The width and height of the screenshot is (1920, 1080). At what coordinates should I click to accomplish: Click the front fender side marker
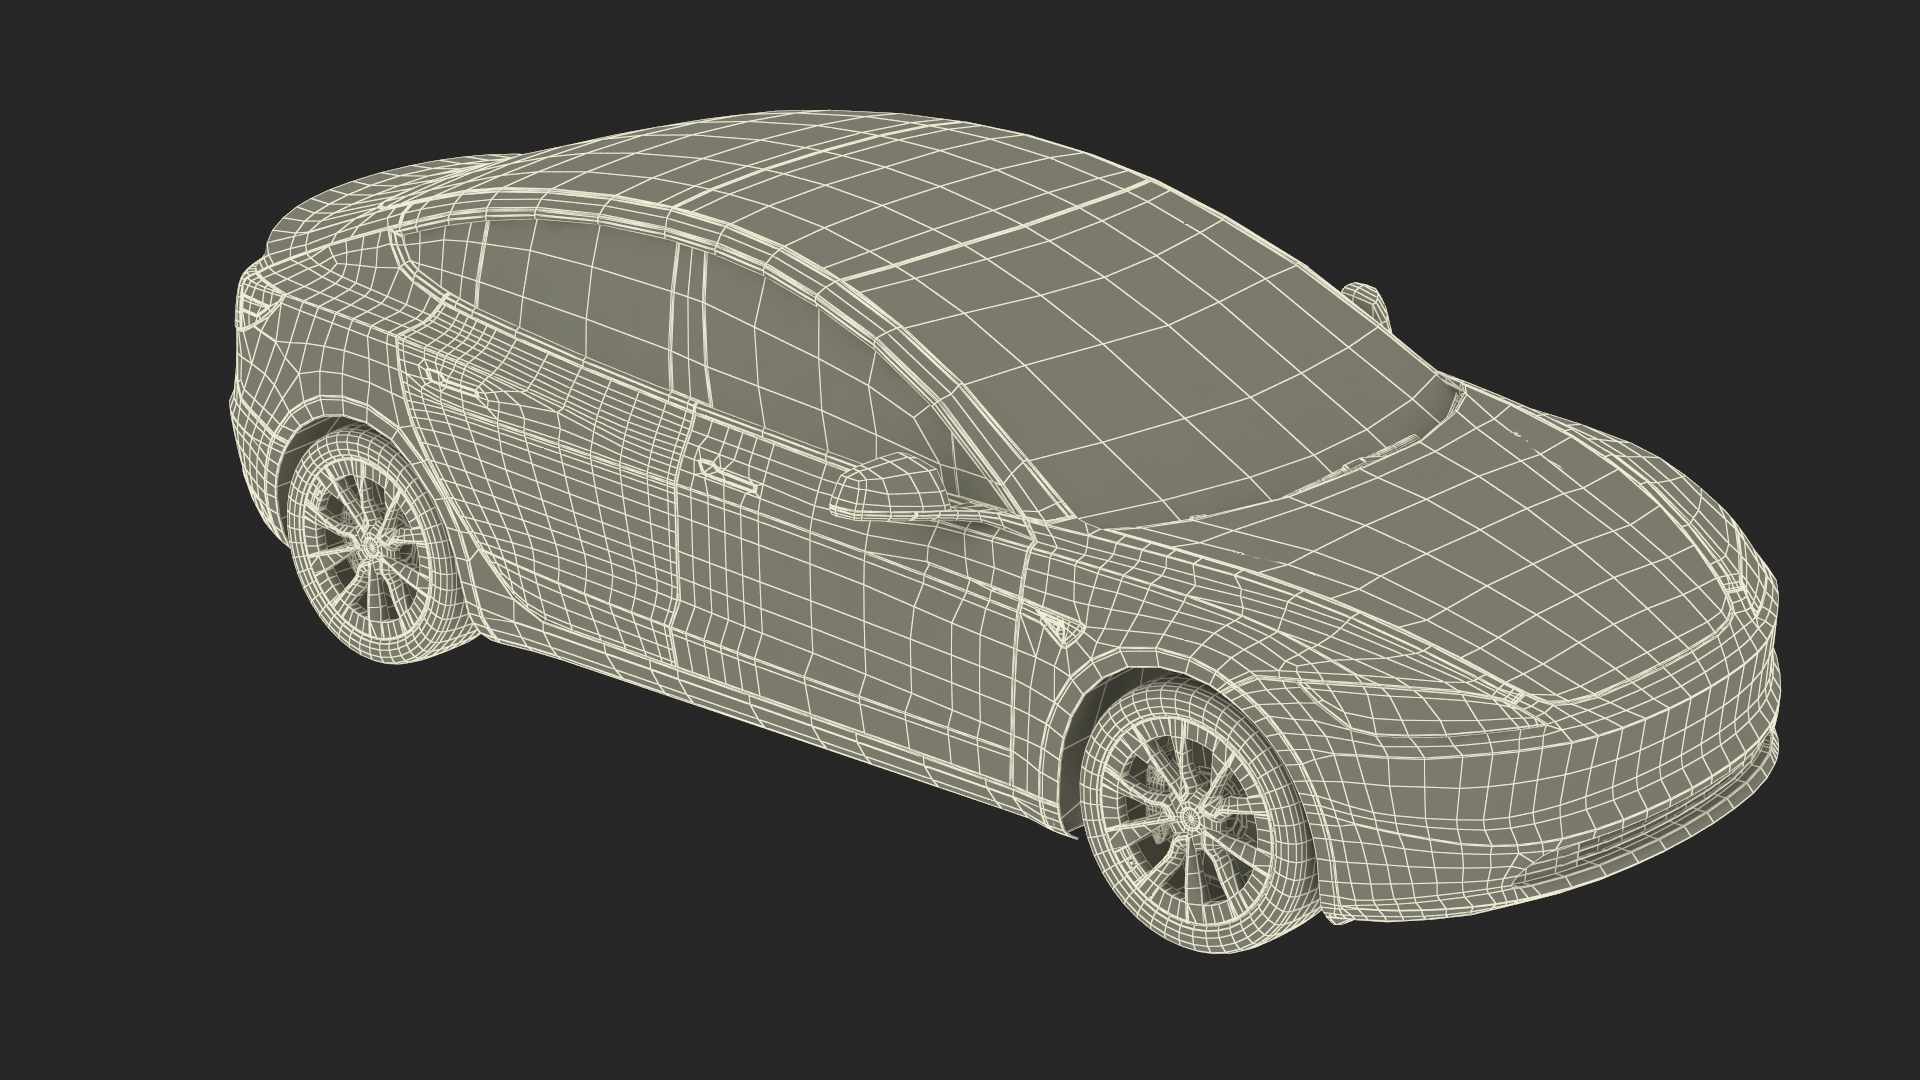[1058, 623]
